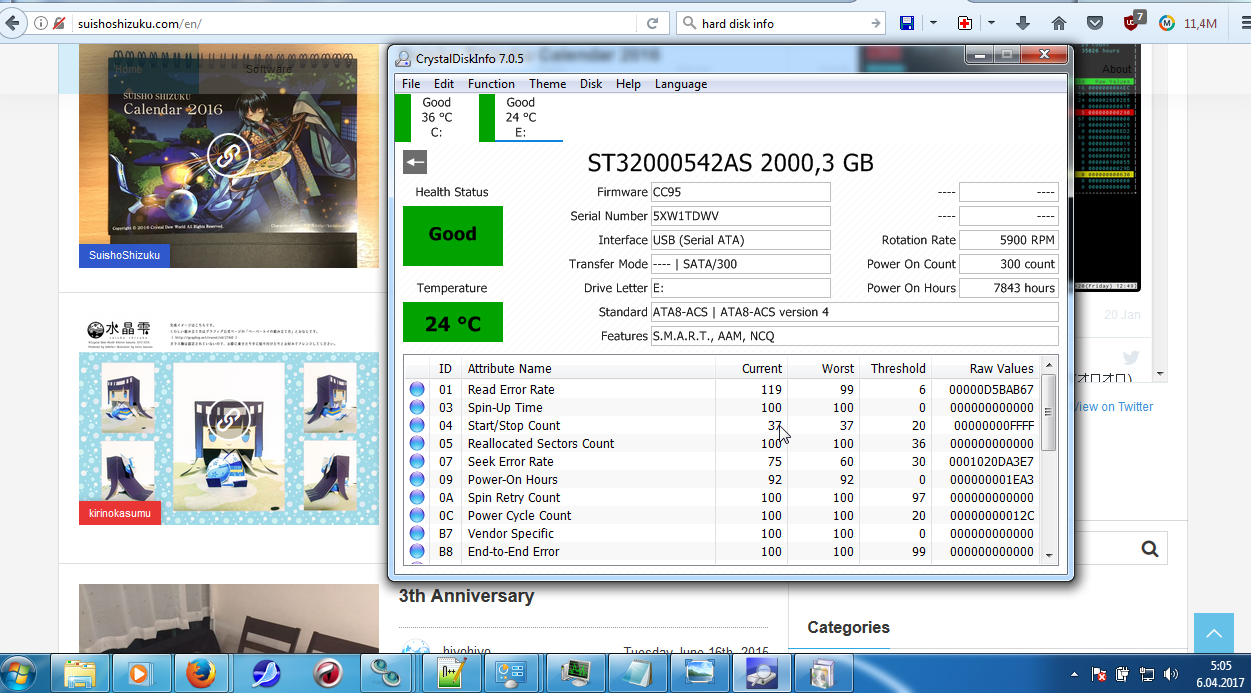
Task: Open the Disk menu
Action: tap(591, 84)
